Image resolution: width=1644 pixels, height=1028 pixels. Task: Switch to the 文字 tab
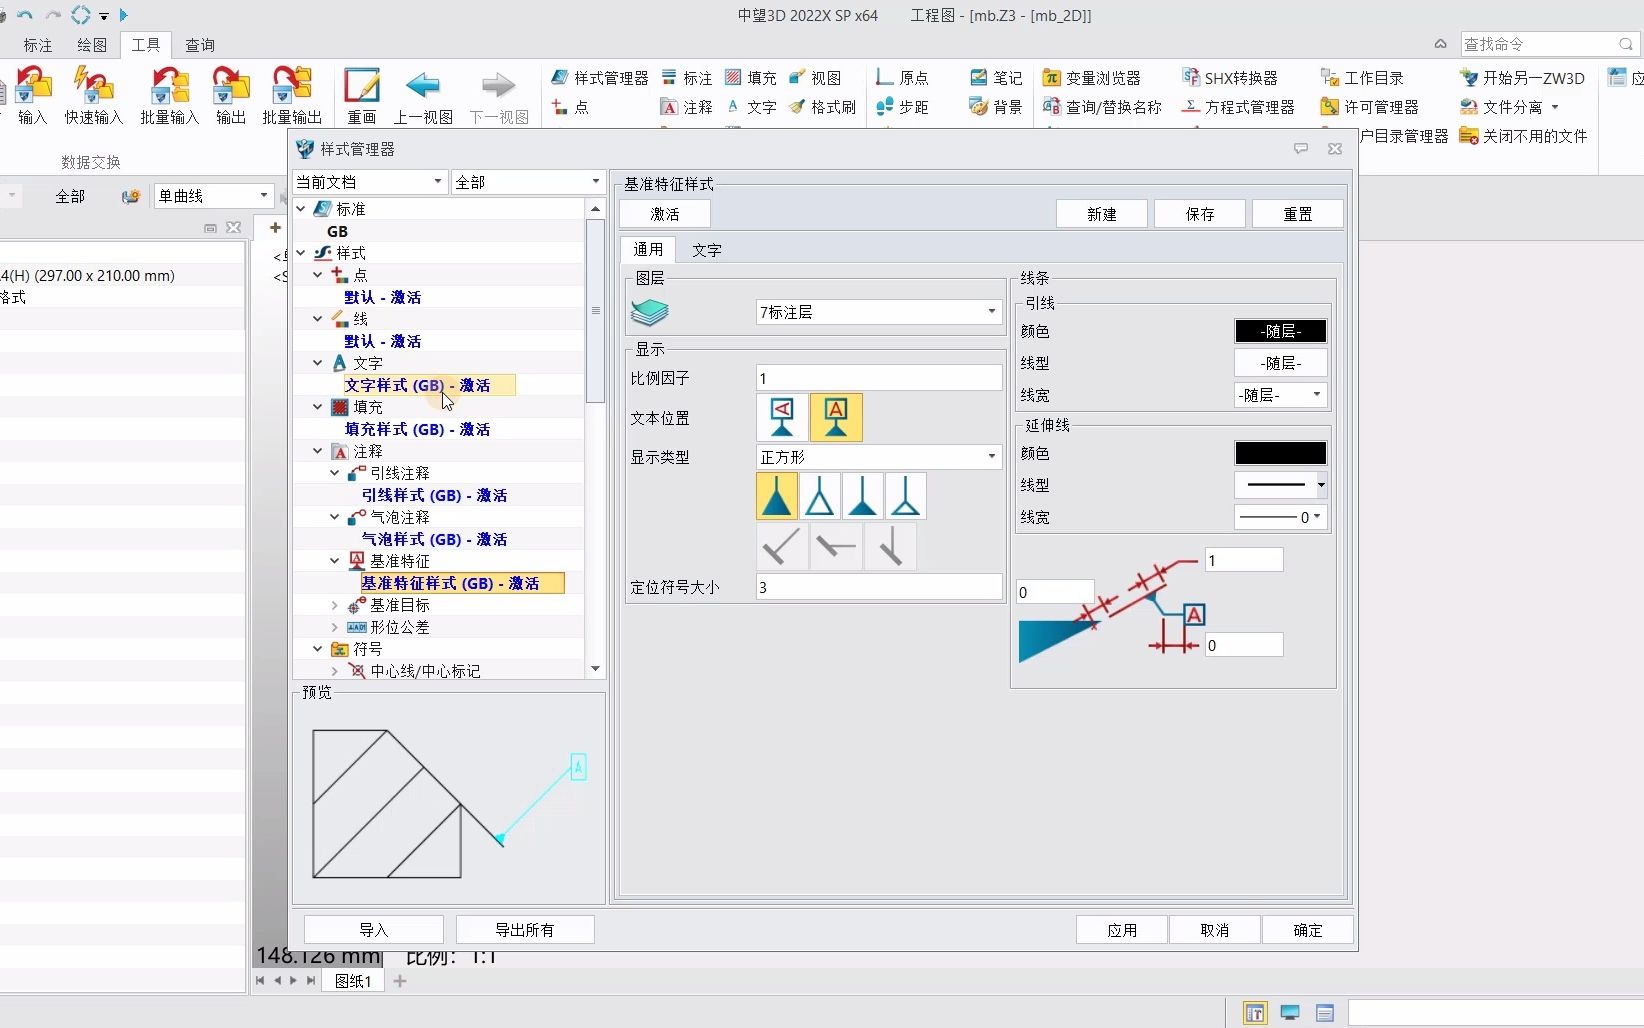pyautogui.click(x=707, y=250)
